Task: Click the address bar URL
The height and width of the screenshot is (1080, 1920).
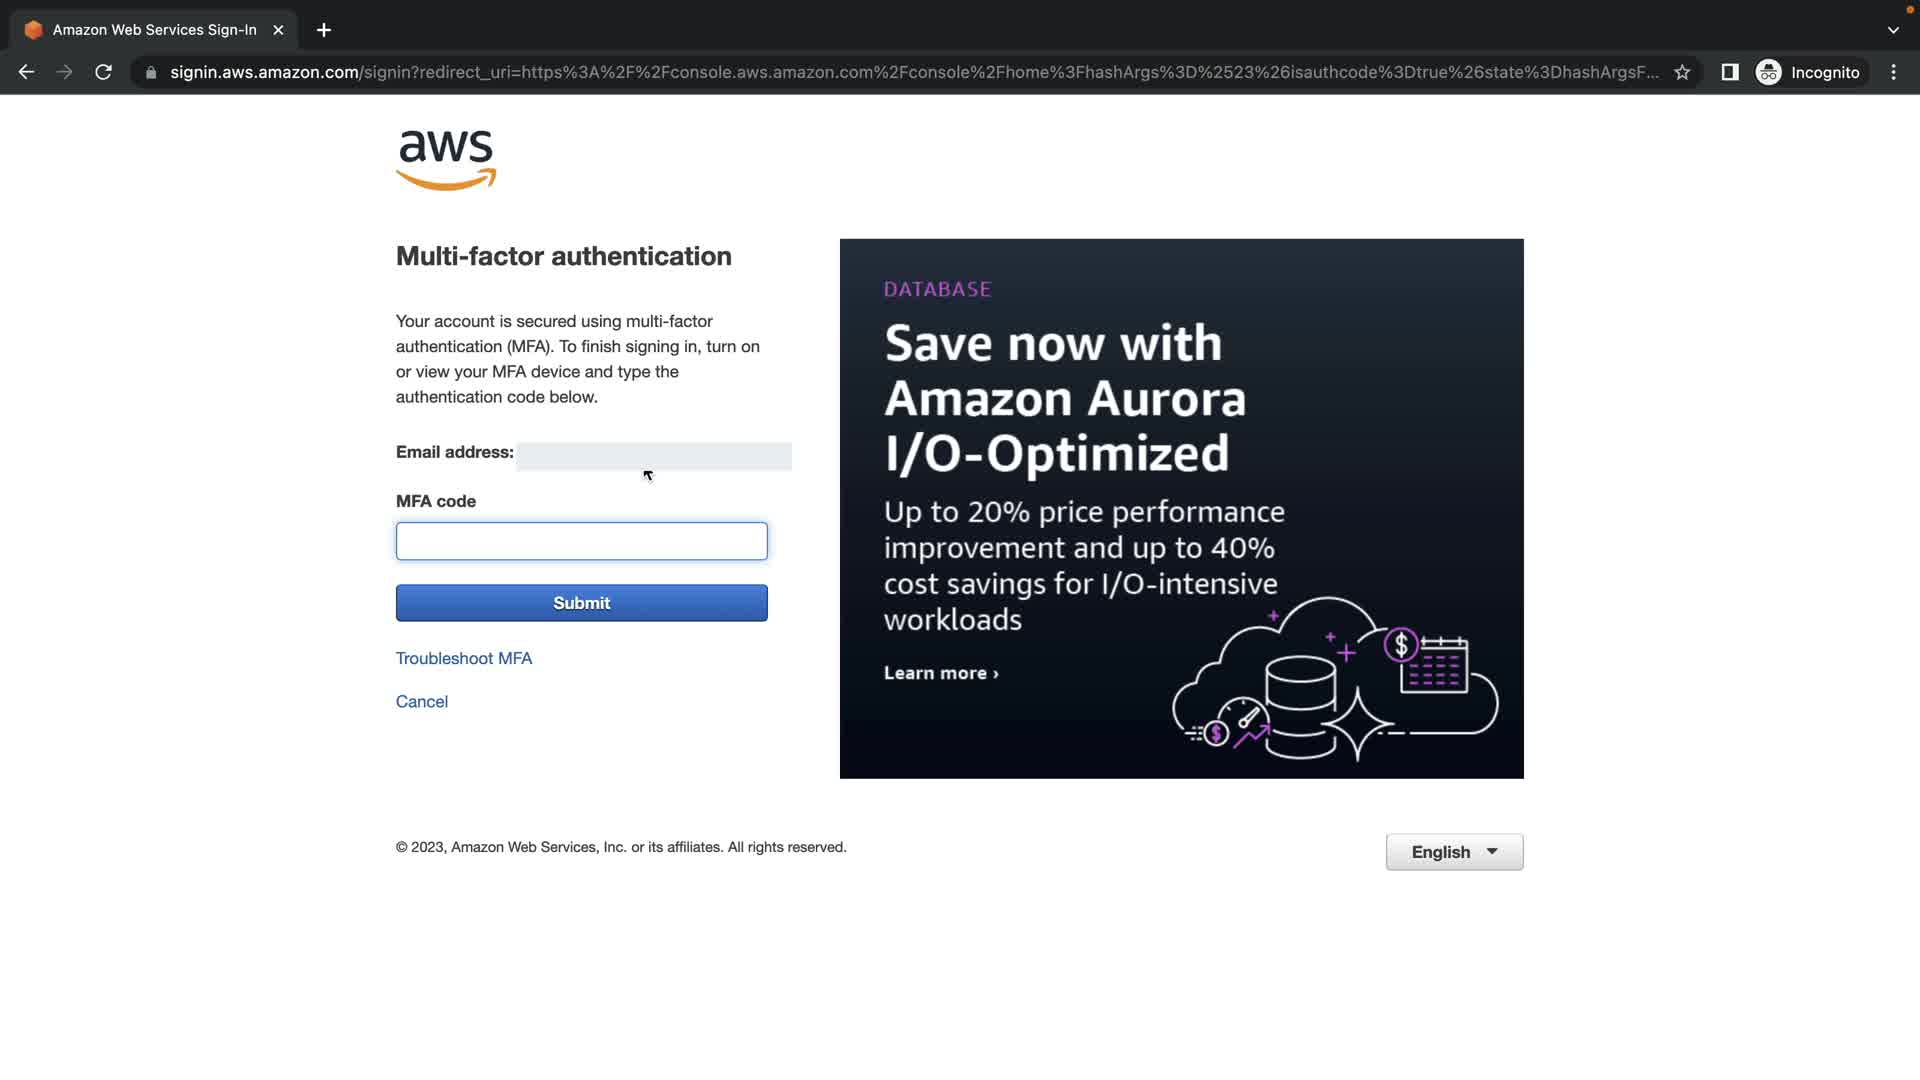Action: [900, 72]
